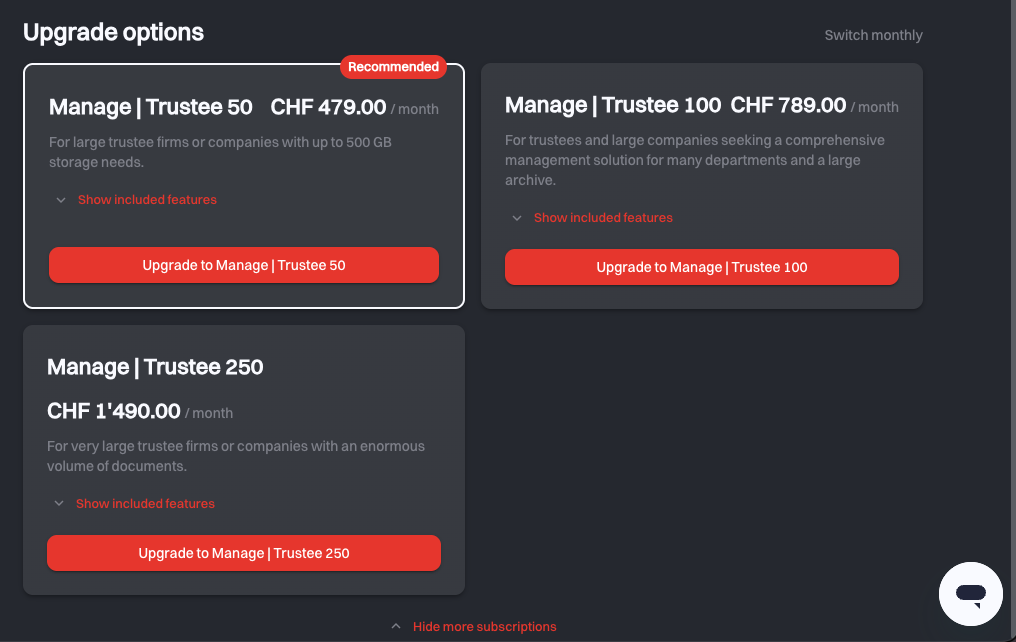The height and width of the screenshot is (642, 1016).
Task: Click the Upgrade options heading
Action: point(113,32)
